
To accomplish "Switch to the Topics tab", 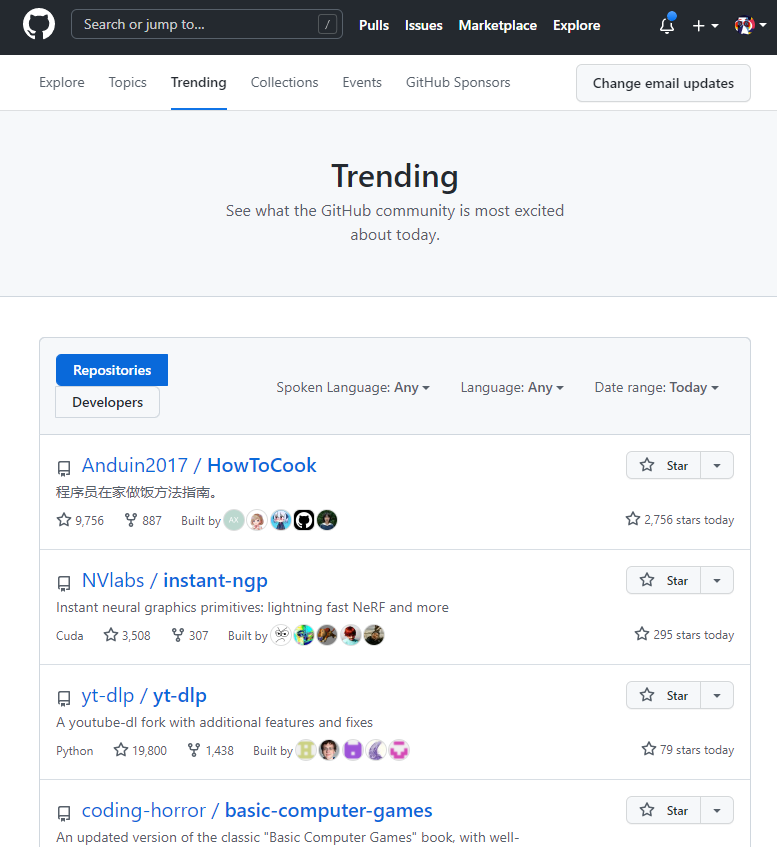I will click(128, 82).
